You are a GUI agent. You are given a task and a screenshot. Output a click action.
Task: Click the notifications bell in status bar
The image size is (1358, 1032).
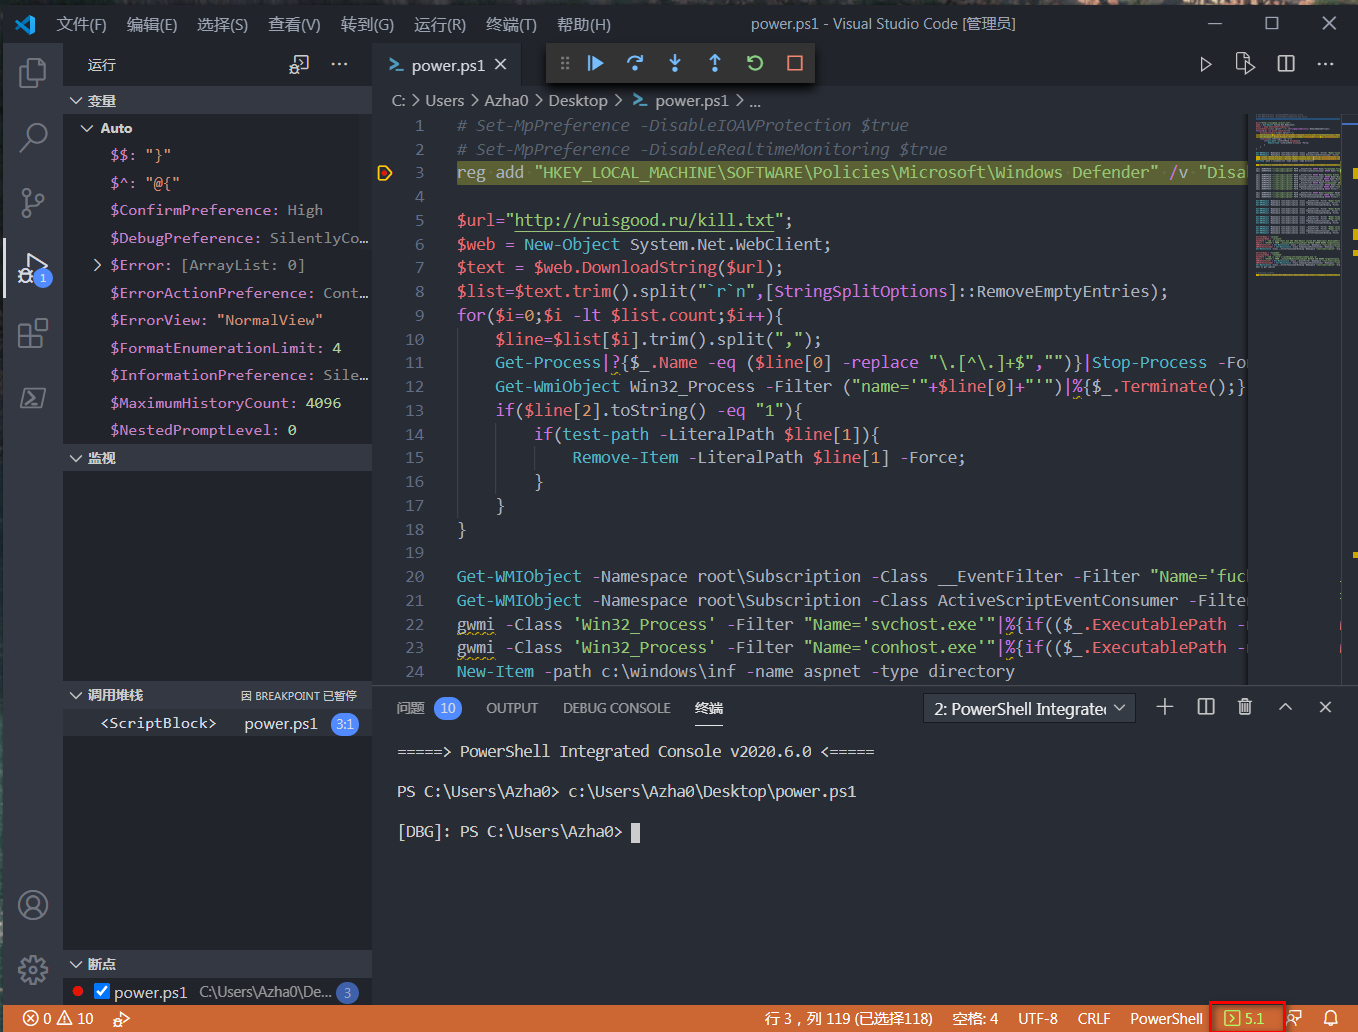click(1331, 1018)
